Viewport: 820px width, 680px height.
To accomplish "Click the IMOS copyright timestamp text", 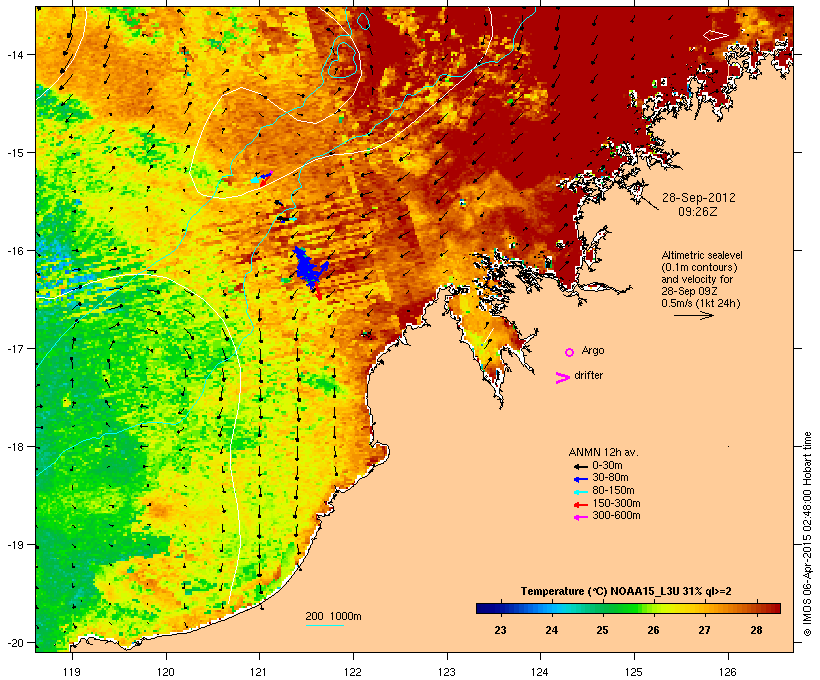I will pyautogui.click(x=807, y=534).
